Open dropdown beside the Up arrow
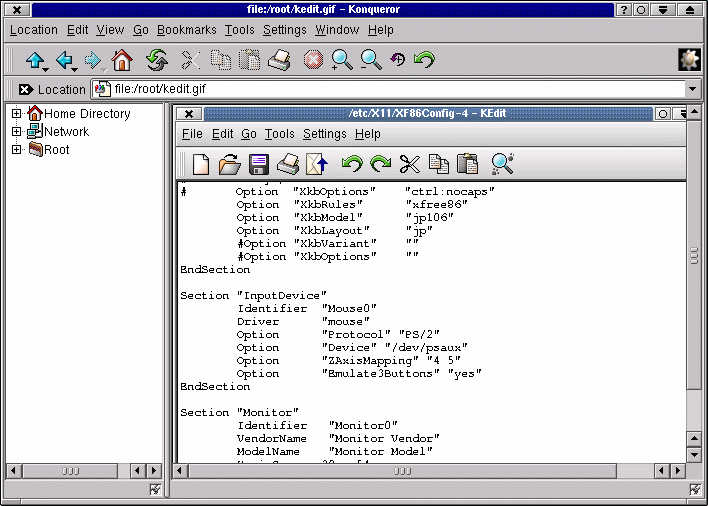This screenshot has height=506, width=708. (46, 70)
